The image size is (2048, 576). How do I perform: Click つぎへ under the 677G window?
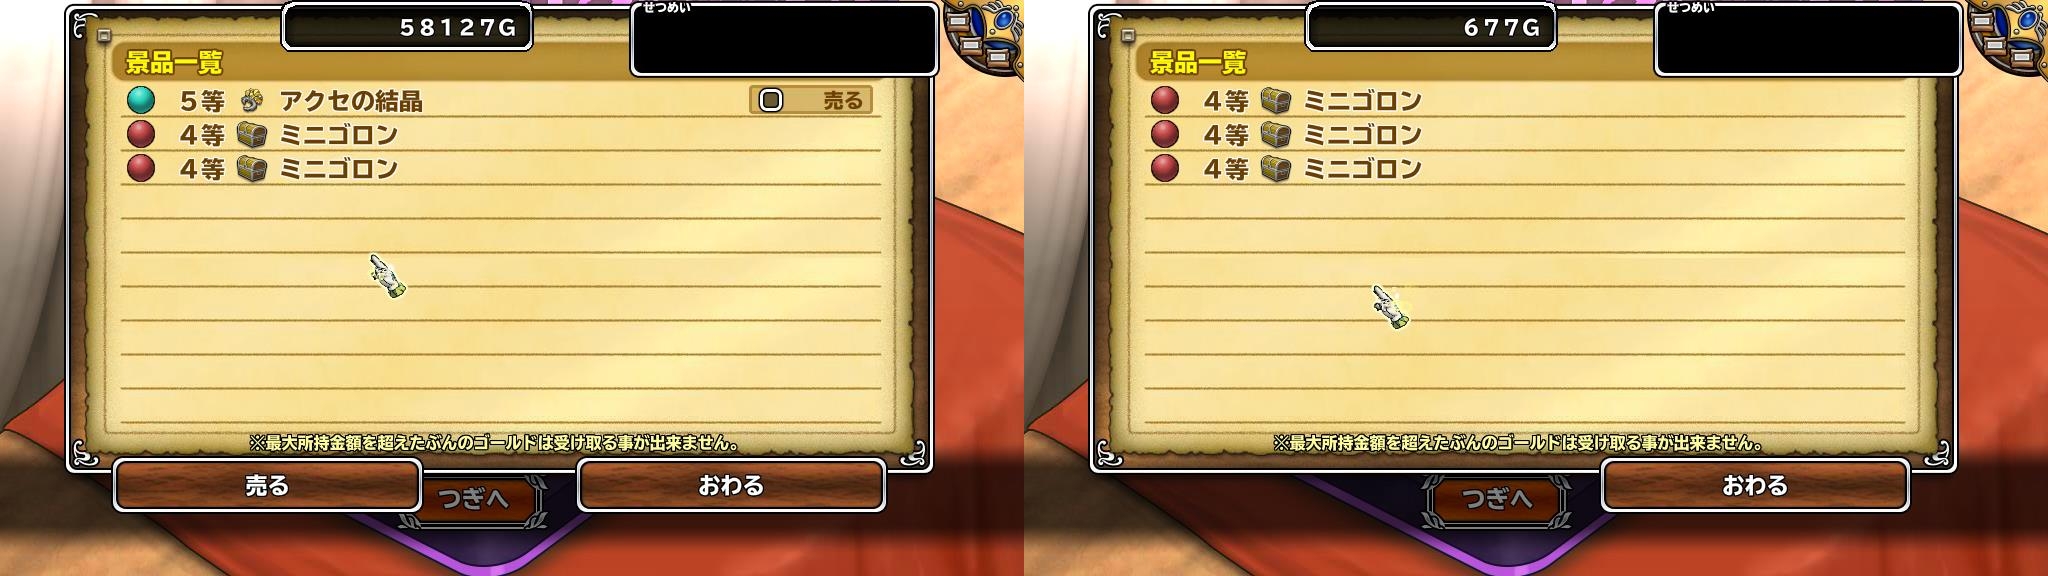tap(1497, 499)
